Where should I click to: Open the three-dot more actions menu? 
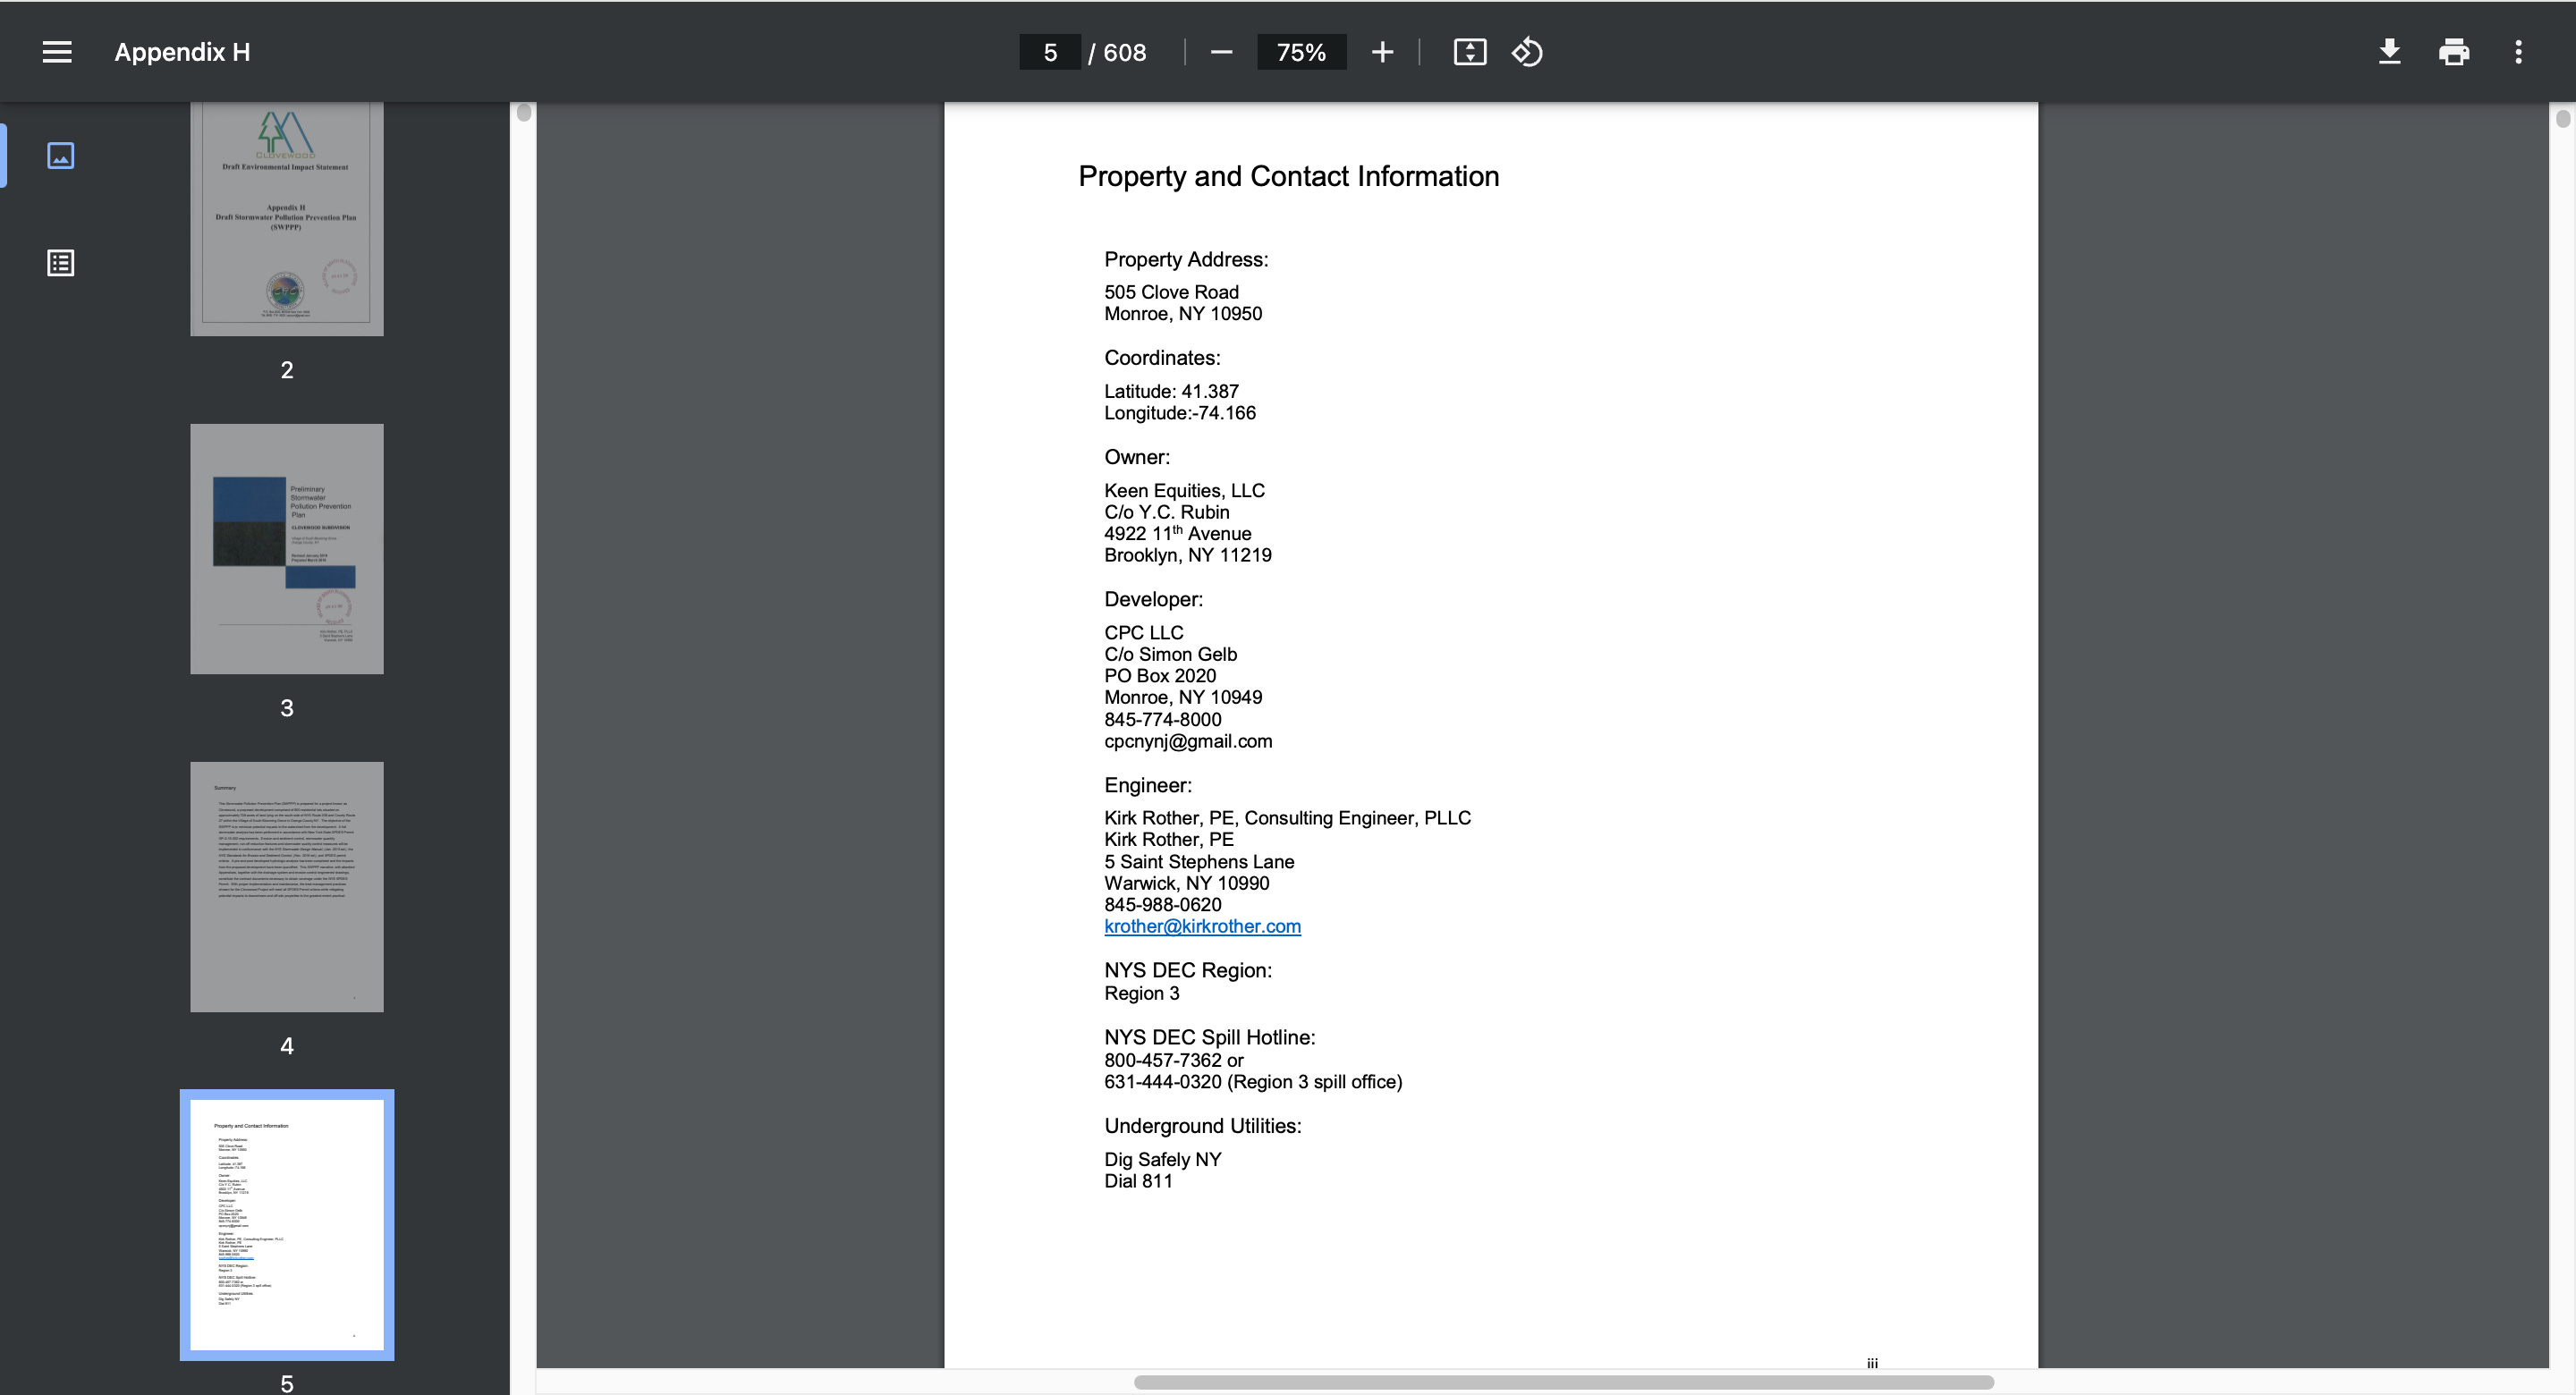click(2518, 52)
